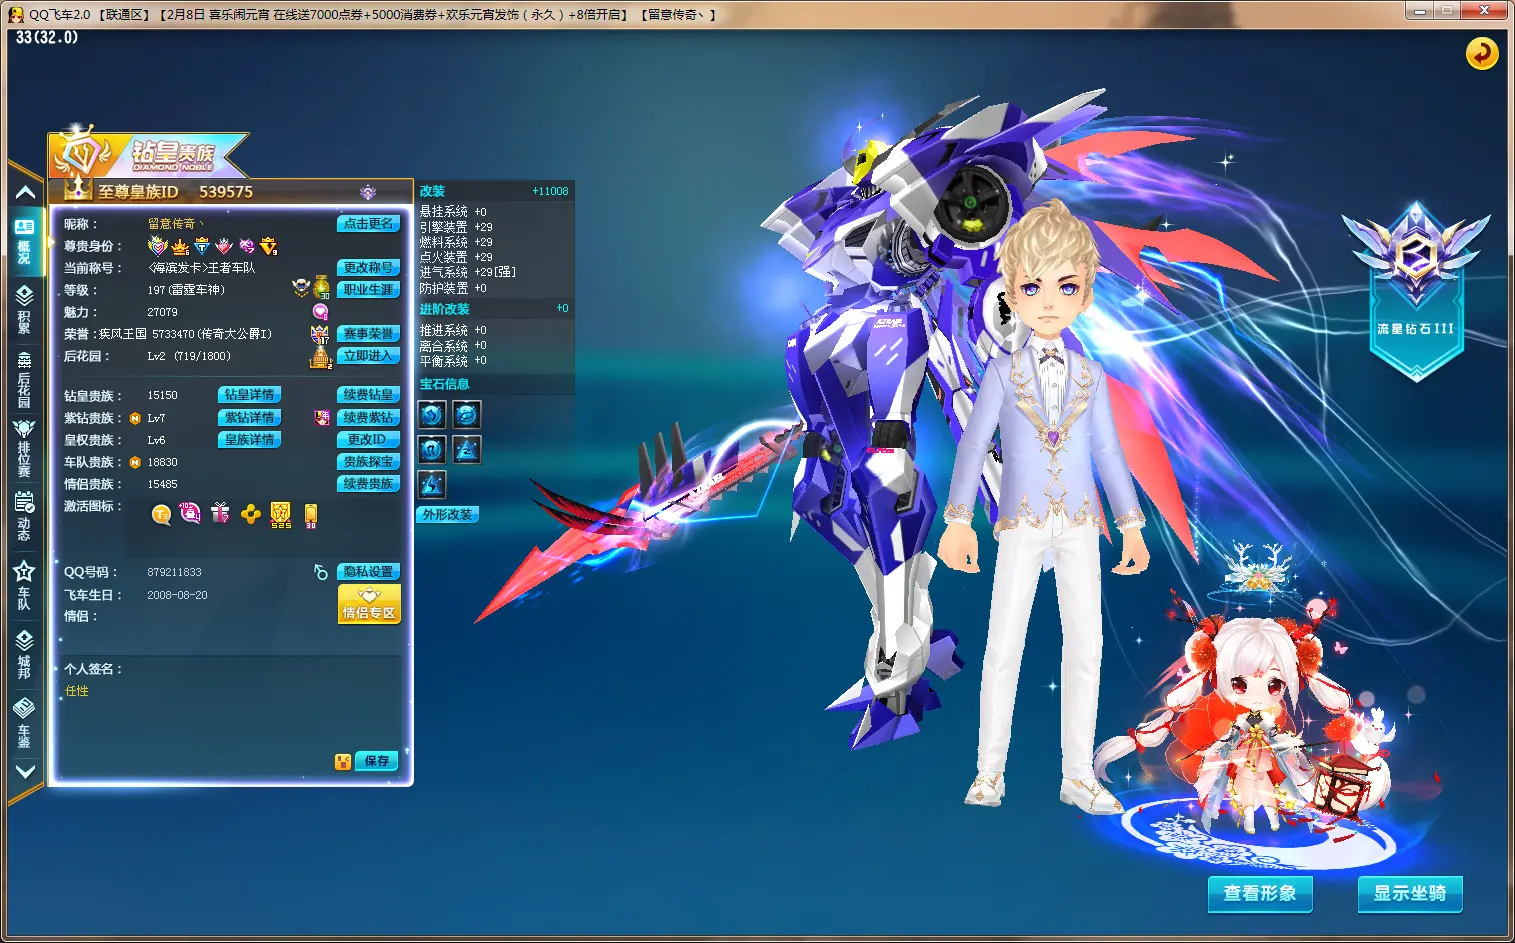The height and width of the screenshot is (943, 1515).
Task: Open the 城邦 sidebar tab
Action: (25, 654)
